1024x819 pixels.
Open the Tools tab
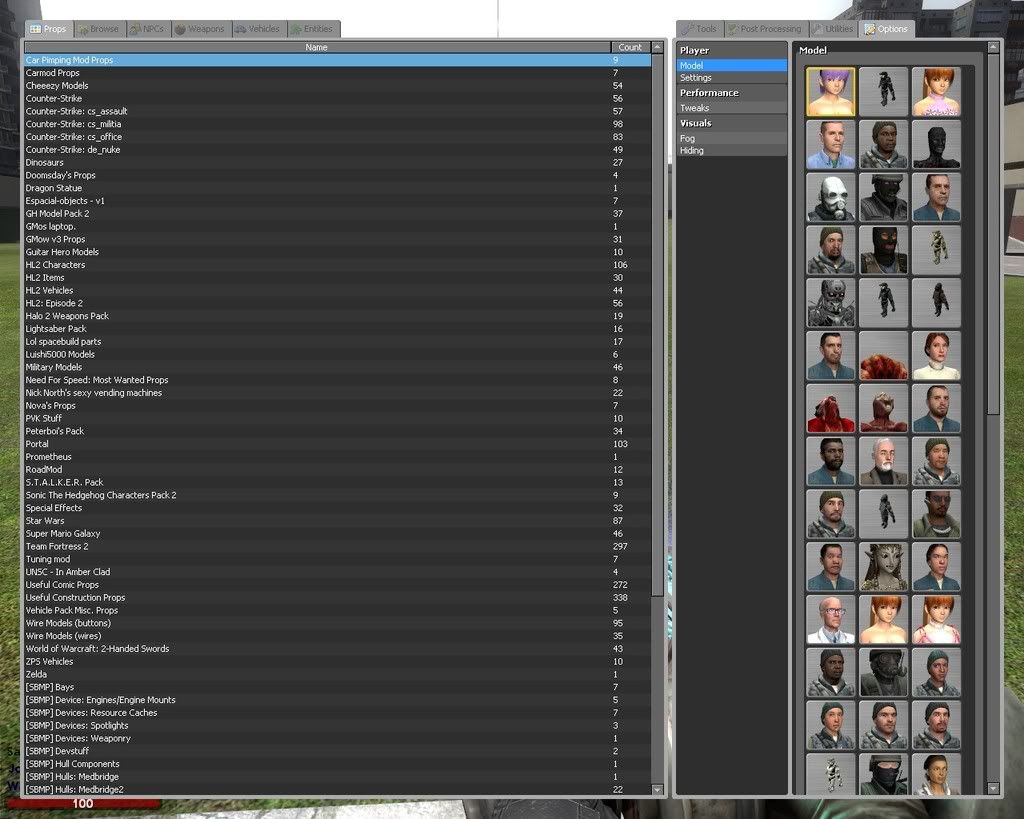[700, 29]
